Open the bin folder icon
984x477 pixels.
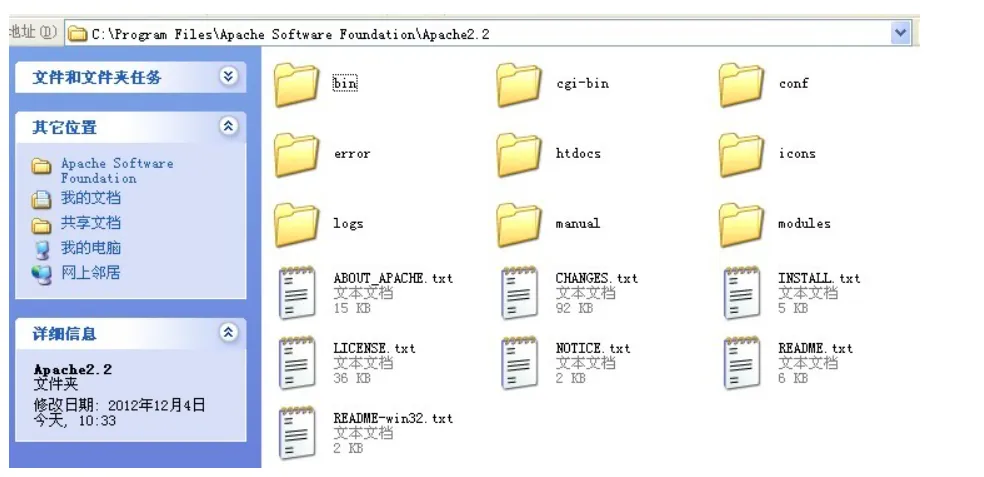297,85
